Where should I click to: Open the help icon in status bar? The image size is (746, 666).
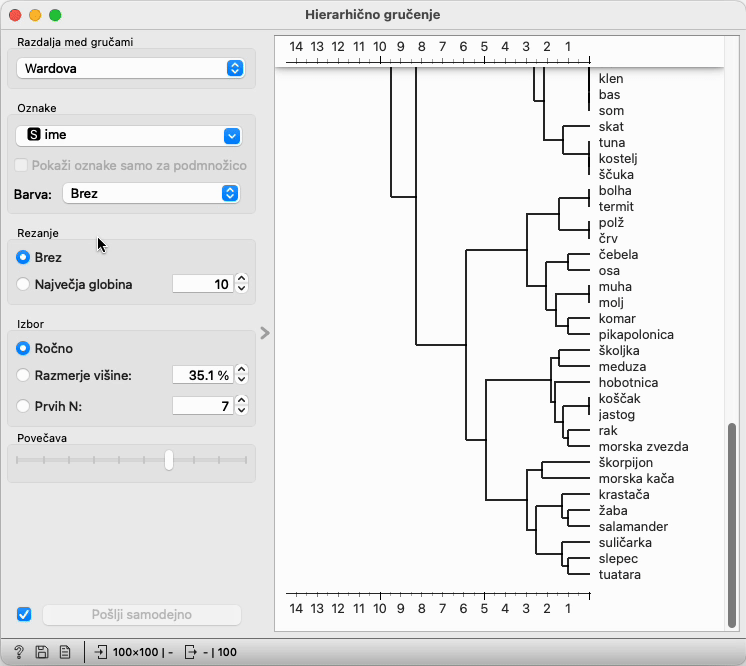[x=19, y=652]
